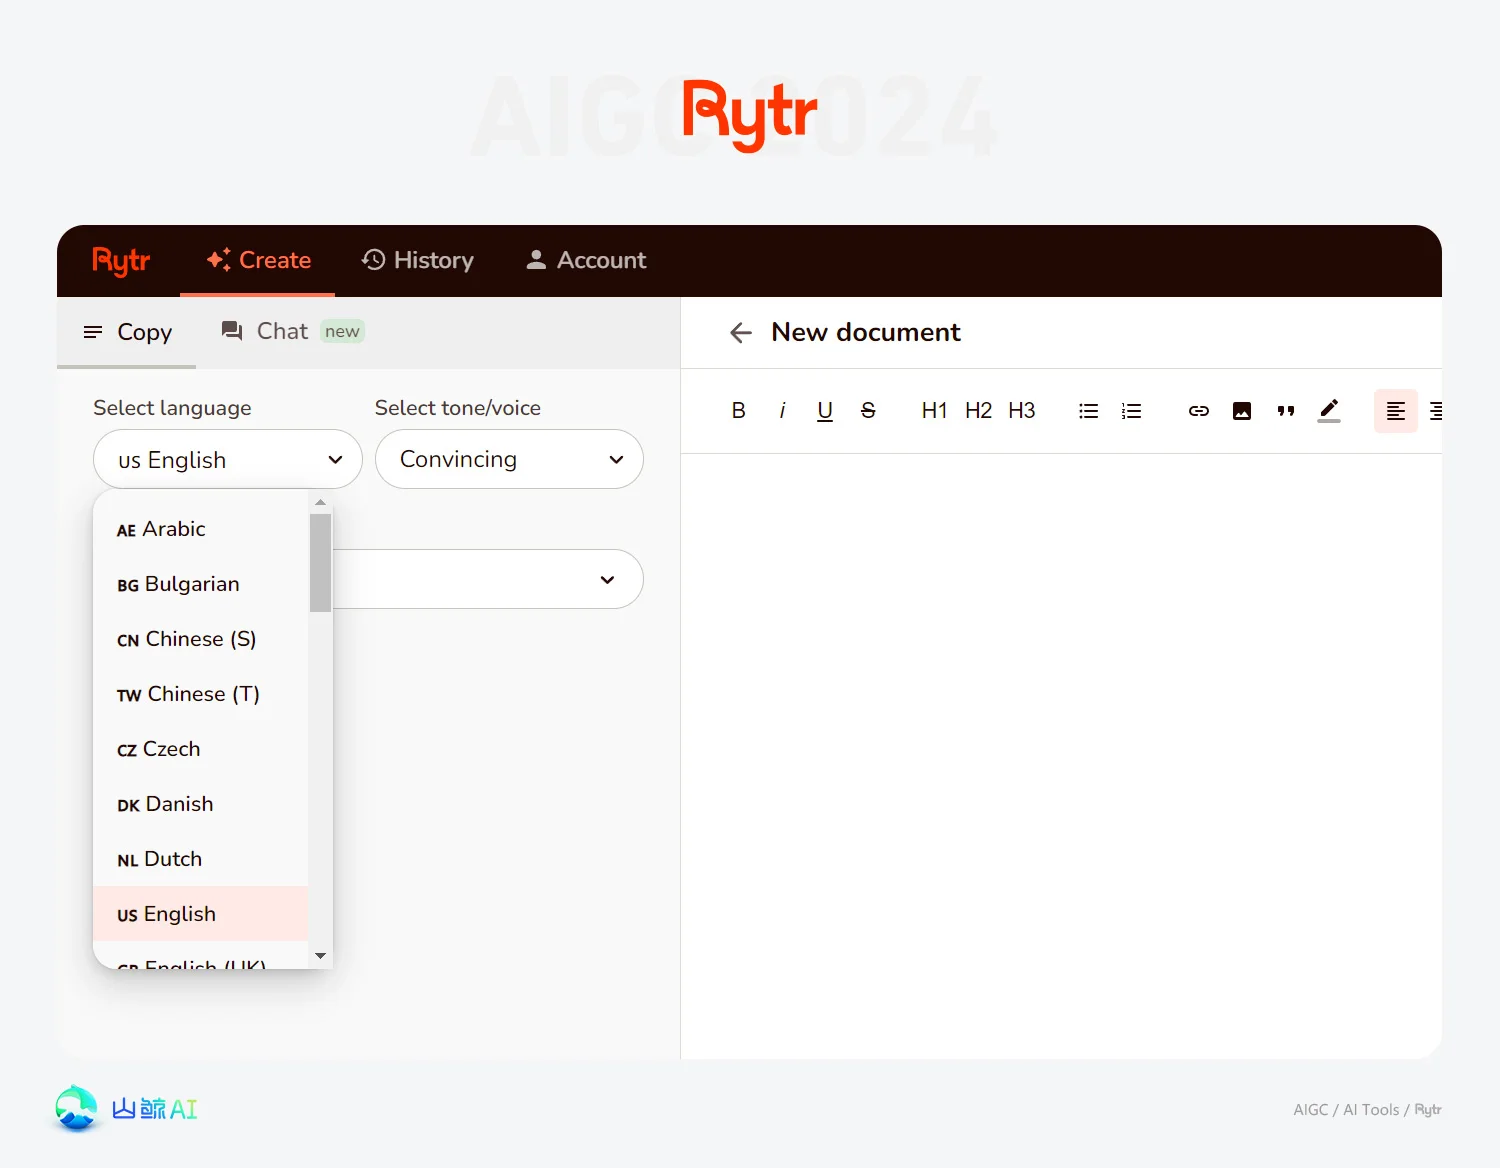Collapse the Select language dropdown

228,460
